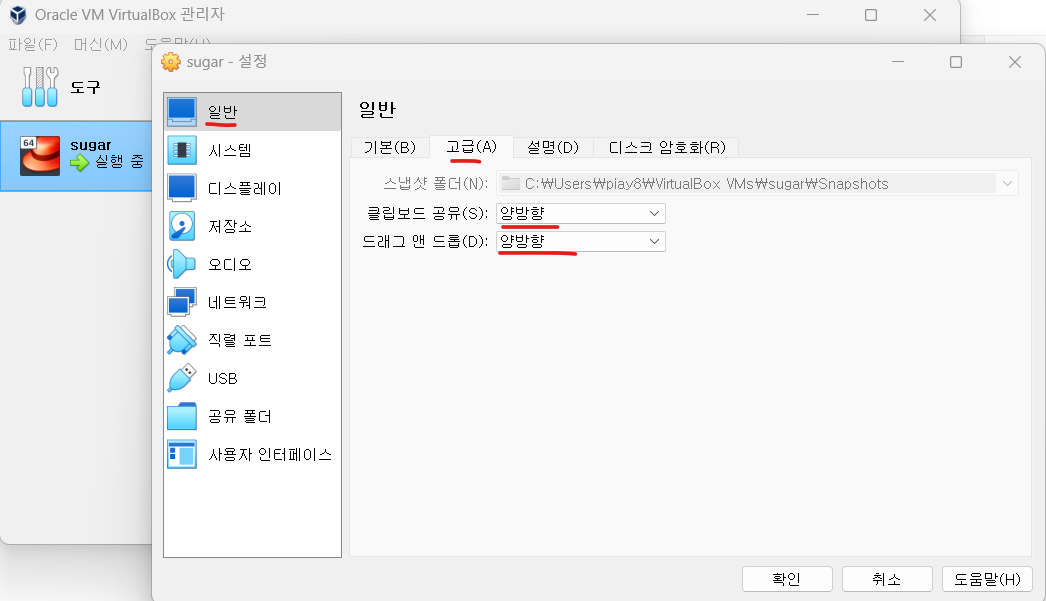The image size is (1046, 601).
Task: Open the 오디오 speaker icon
Action: click(x=181, y=264)
